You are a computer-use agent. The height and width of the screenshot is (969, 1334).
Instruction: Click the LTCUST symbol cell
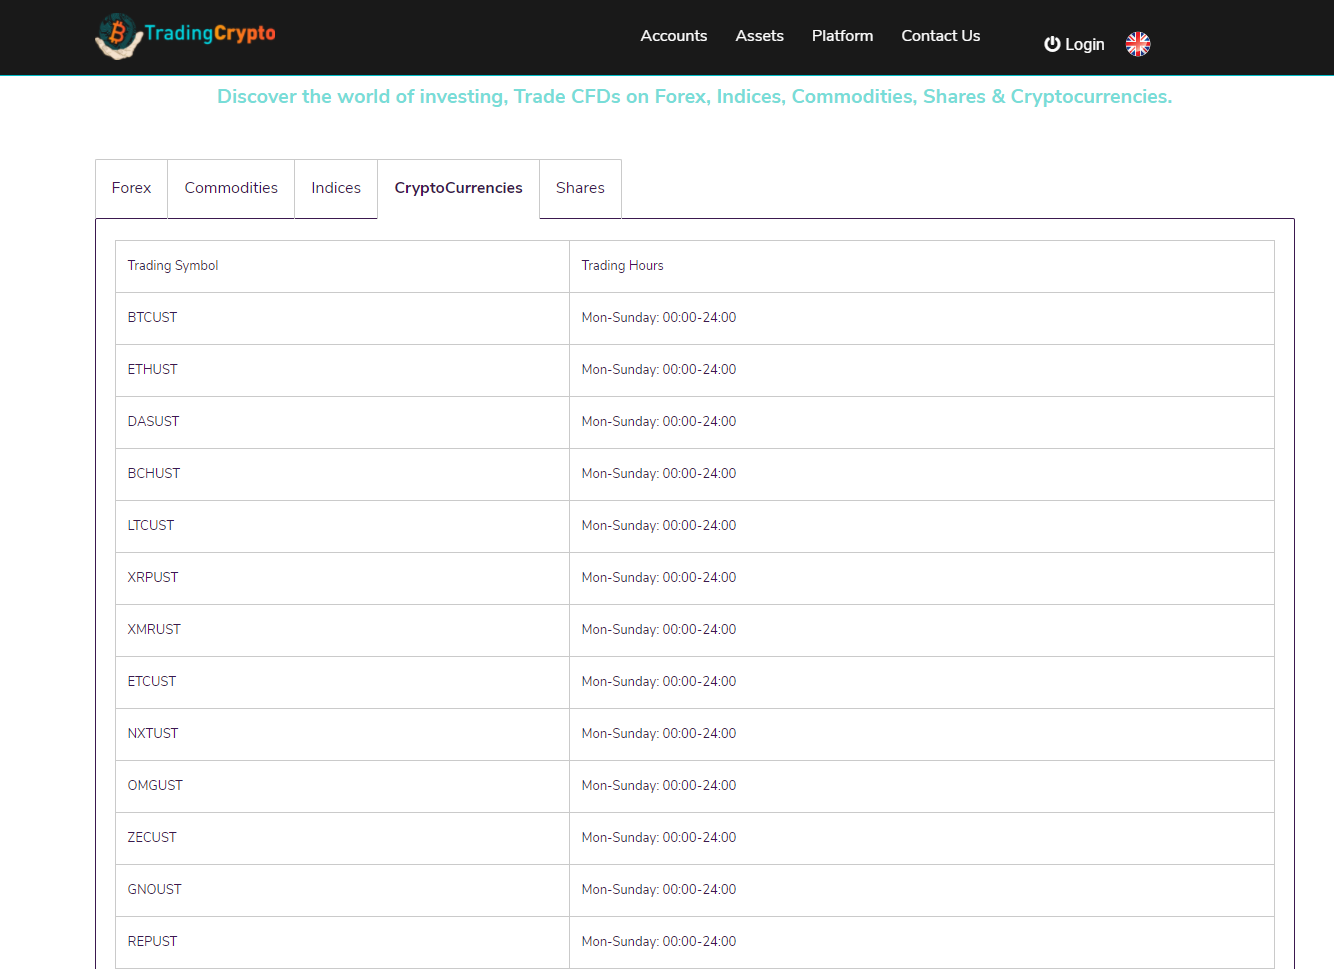coord(151,526)
